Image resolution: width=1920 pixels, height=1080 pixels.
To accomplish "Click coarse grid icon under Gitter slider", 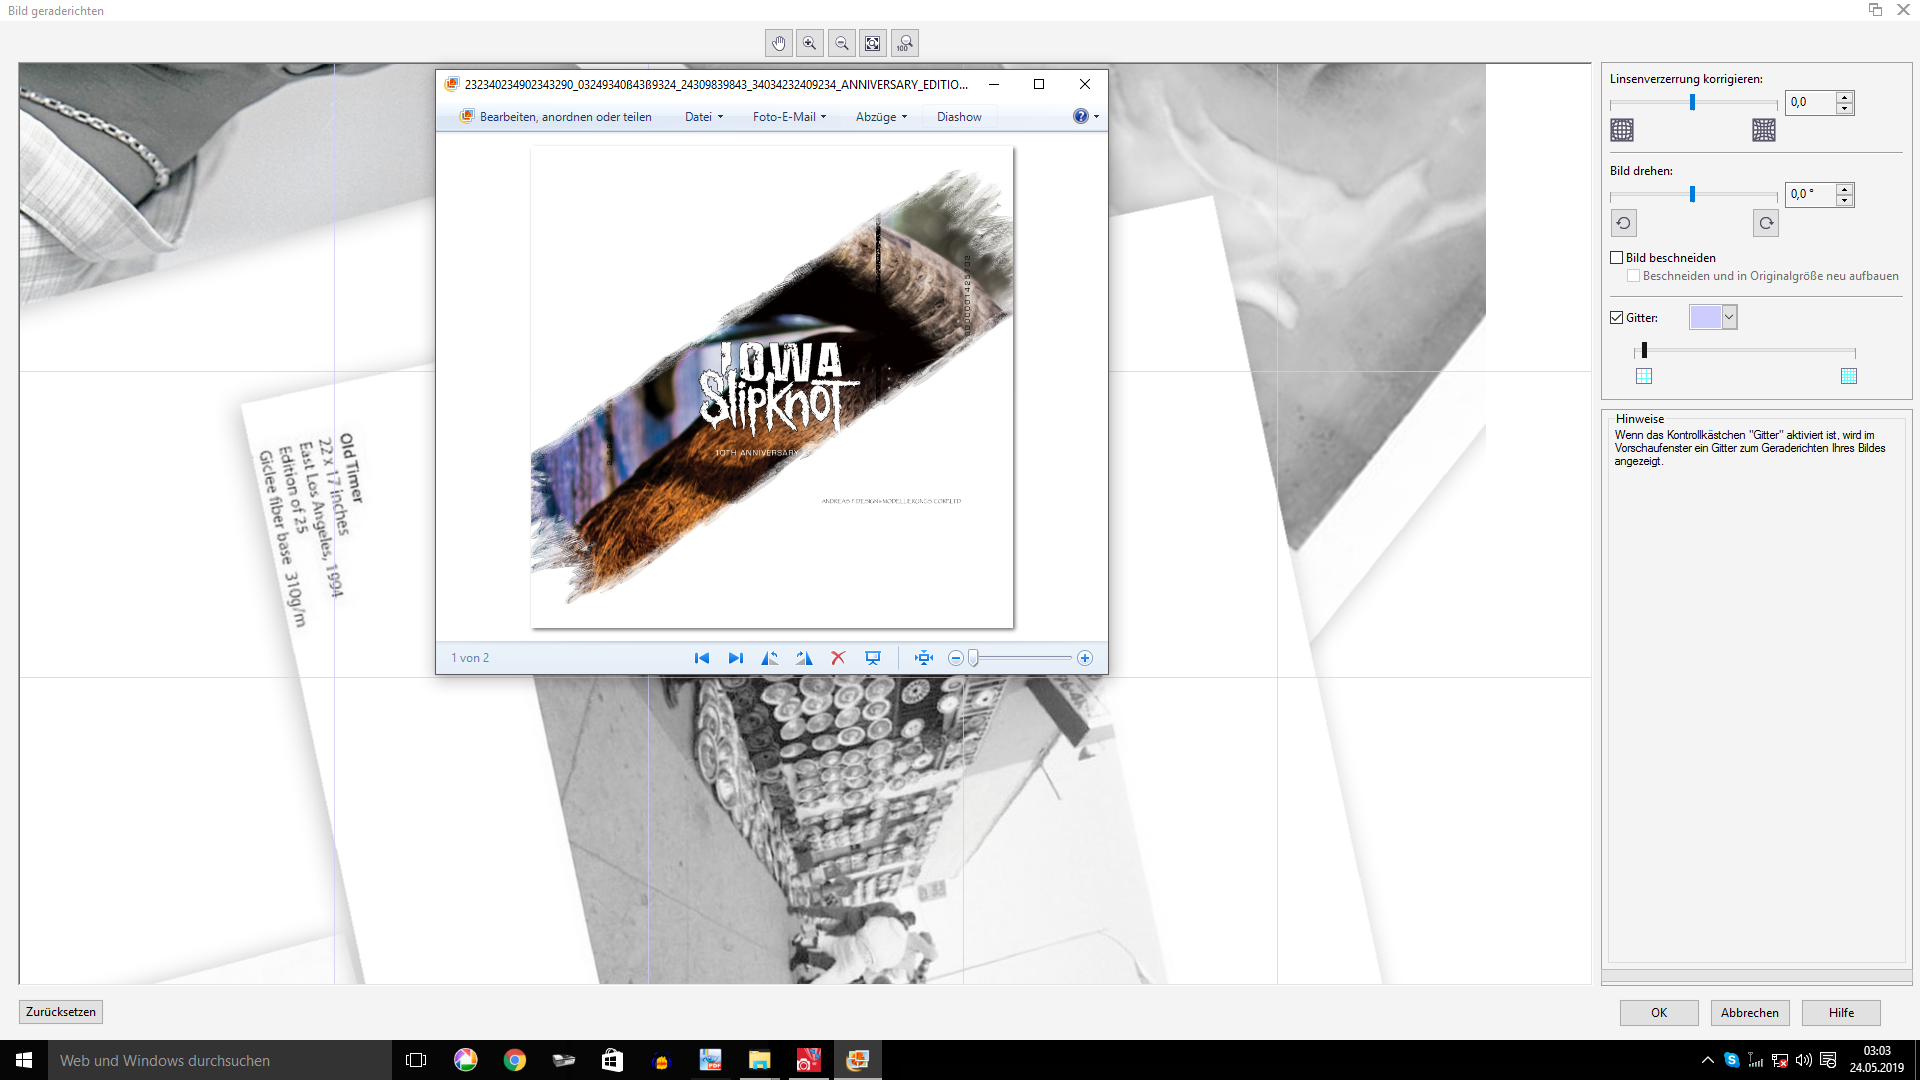I will click(x=1644, y=376).
